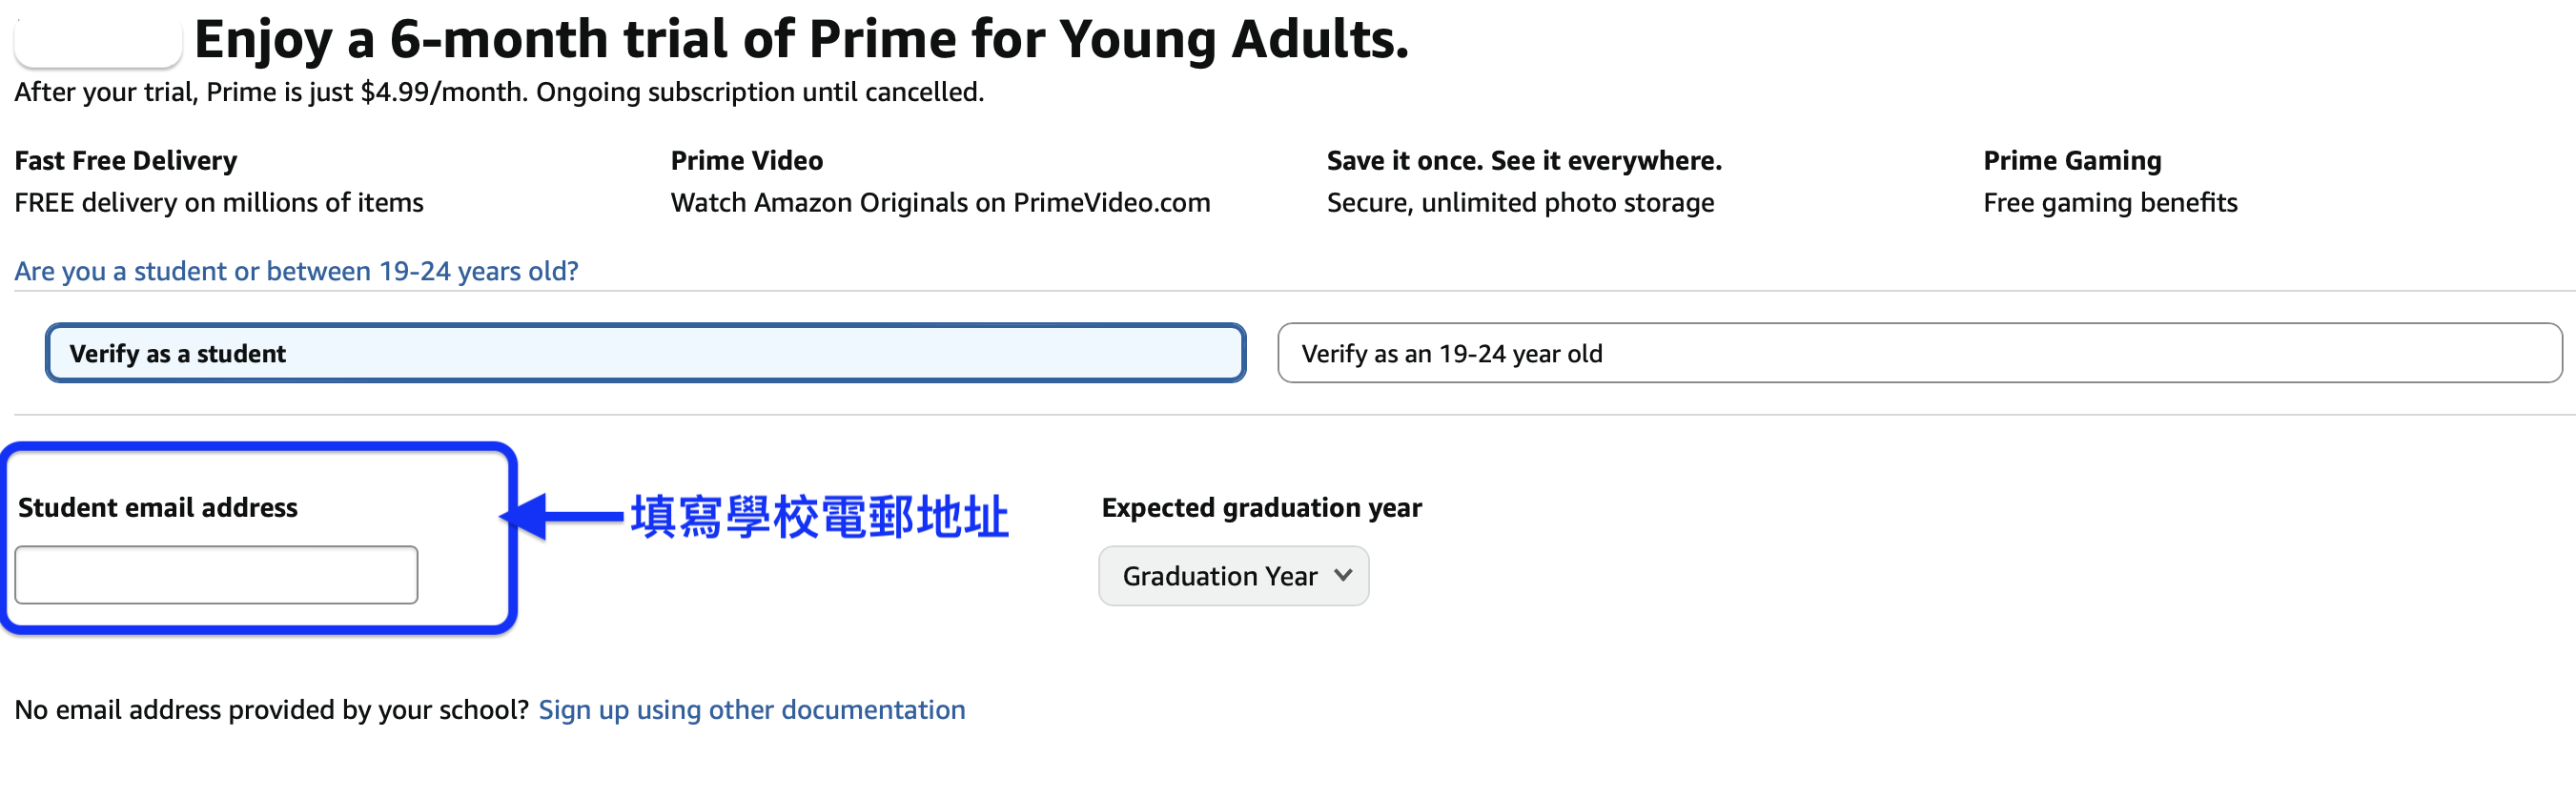2576x799 pixels.
Task: Click the blank Prime logo badge beside headline
Action: point(98,40)
